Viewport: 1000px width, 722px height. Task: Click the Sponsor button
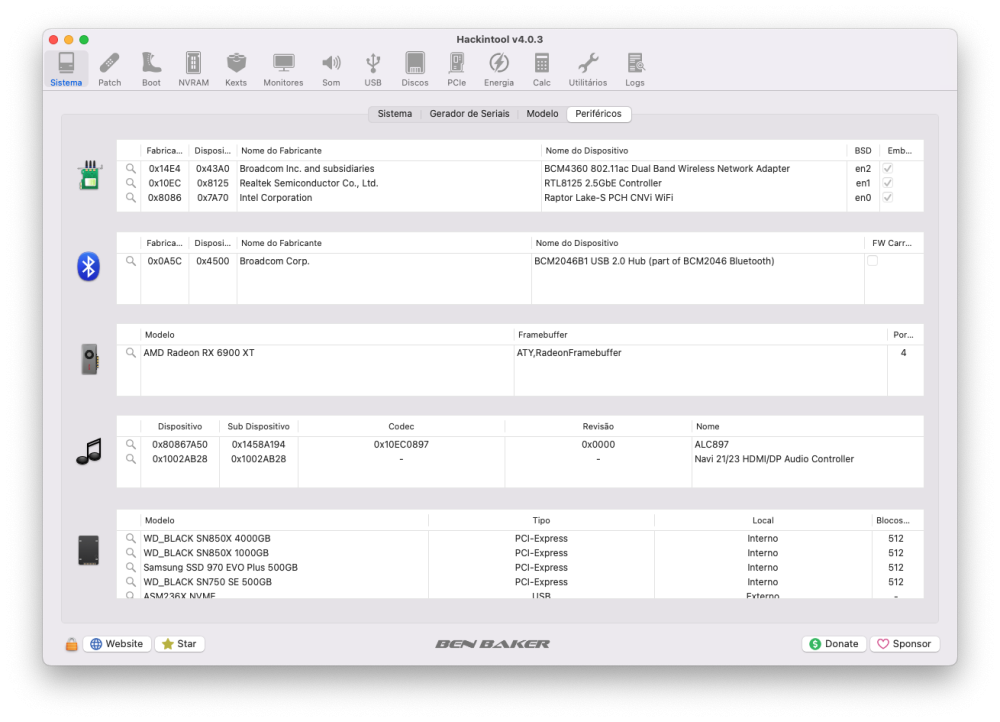click(x=904, y=644)
